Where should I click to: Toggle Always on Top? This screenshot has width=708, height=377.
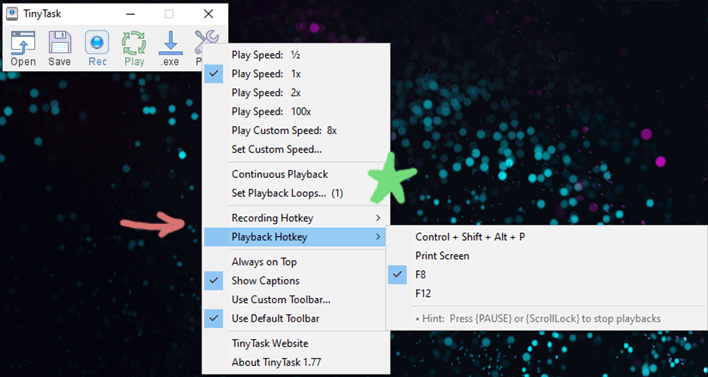click(x=296, y=262)
